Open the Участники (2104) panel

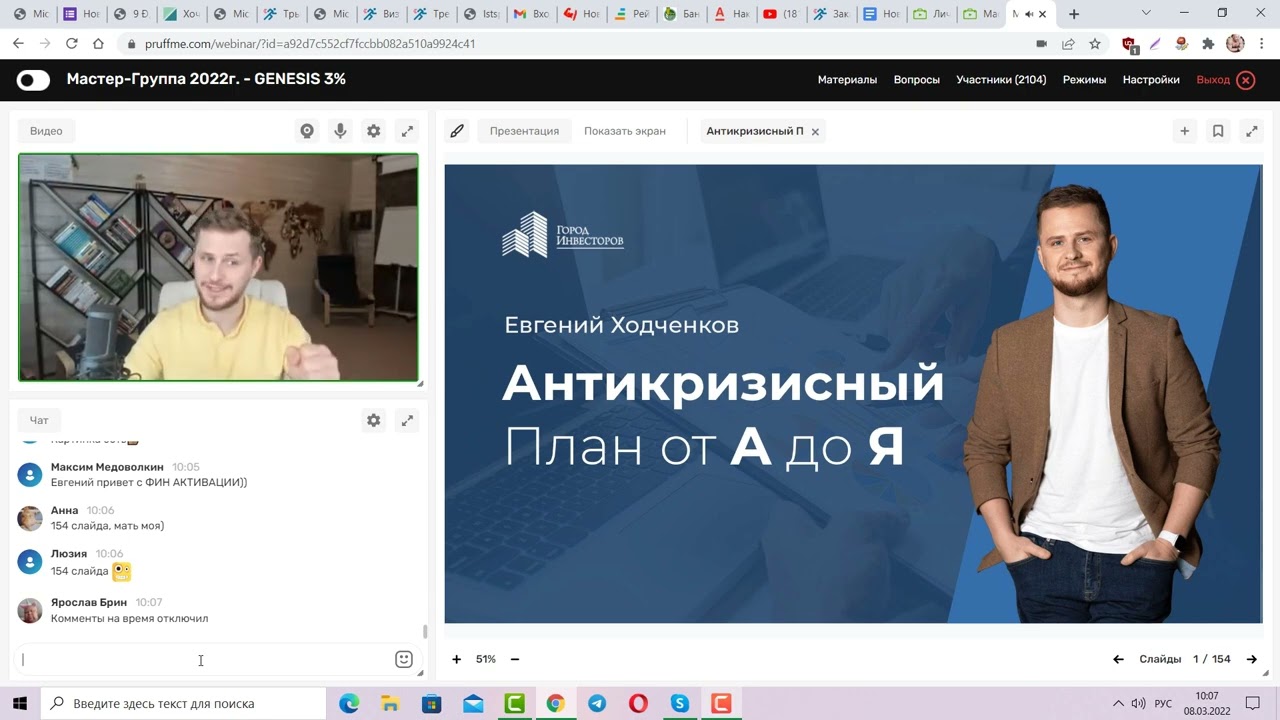pyautogui.click(x=1001, y=79)
